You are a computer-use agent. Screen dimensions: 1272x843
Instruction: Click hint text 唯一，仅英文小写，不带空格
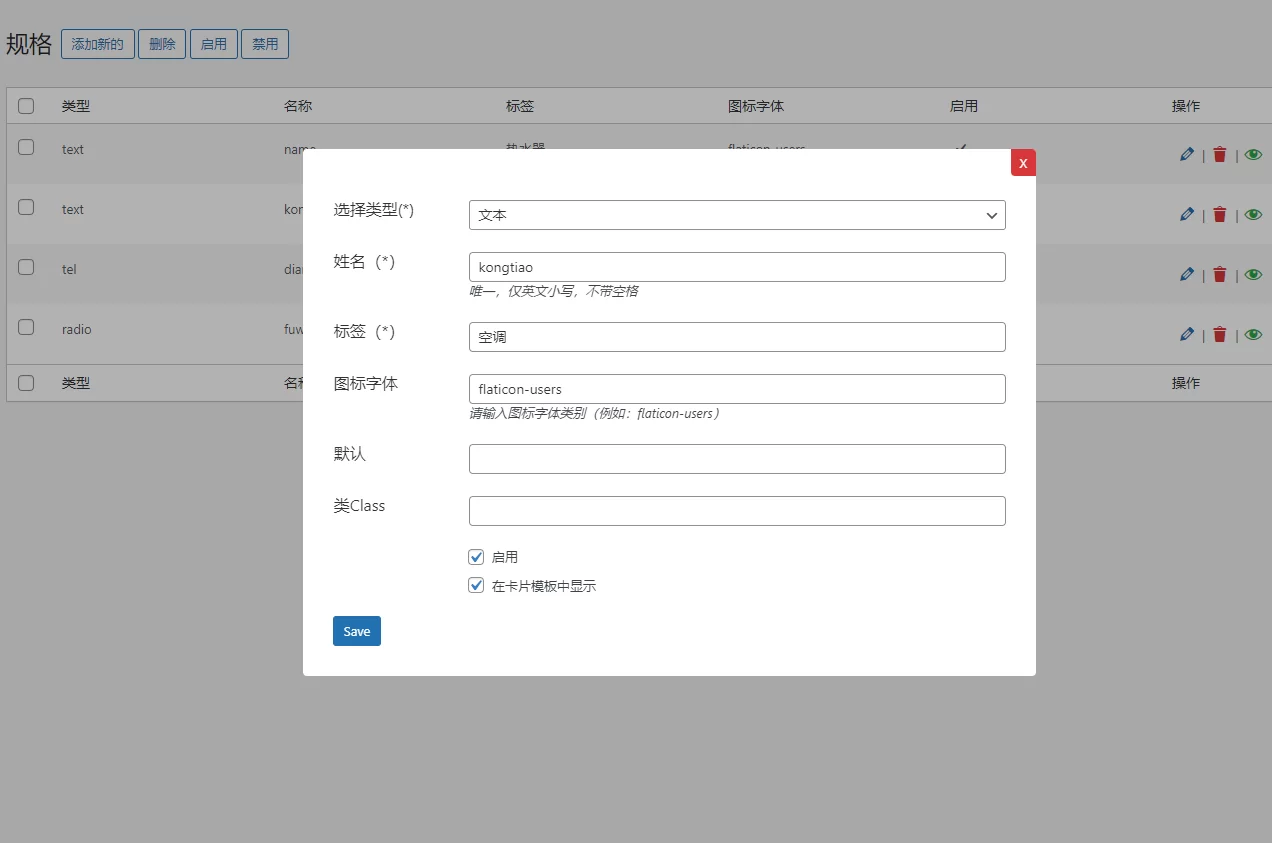pyautogui.click(x=554, y=292)
